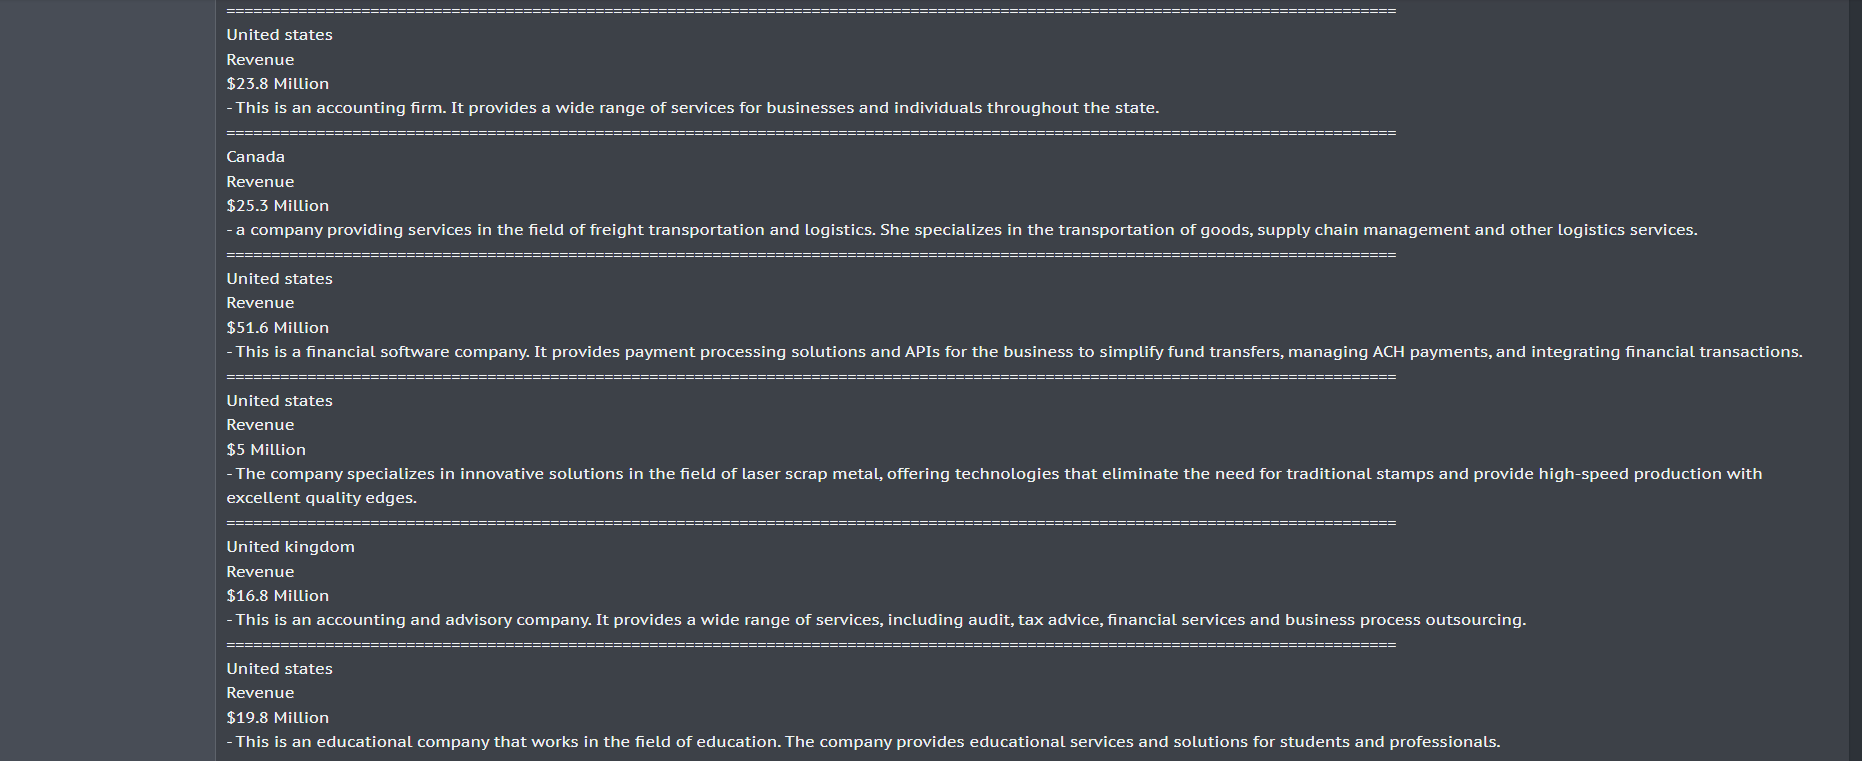Click the $16.8 Million revenue value
This screenshot has height=761, width=1862.
277,596
